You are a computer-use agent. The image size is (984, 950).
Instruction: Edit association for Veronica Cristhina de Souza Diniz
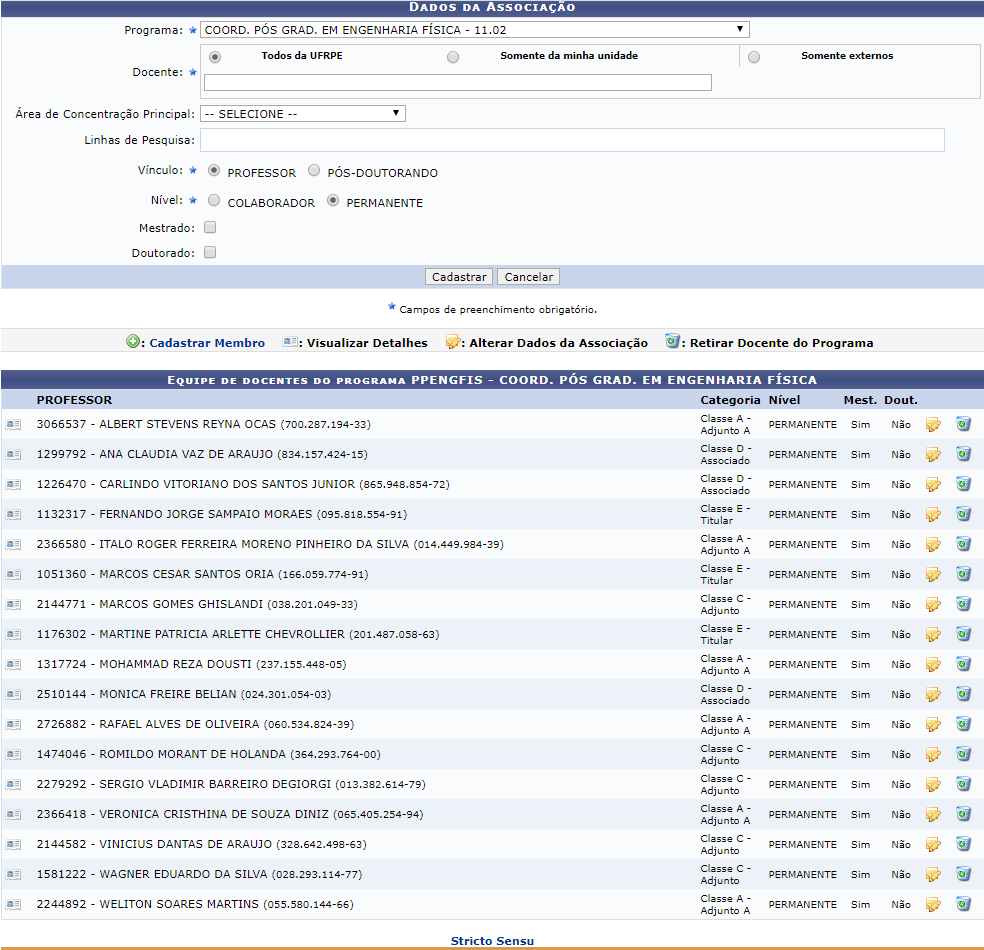click(x=933, y=814)
